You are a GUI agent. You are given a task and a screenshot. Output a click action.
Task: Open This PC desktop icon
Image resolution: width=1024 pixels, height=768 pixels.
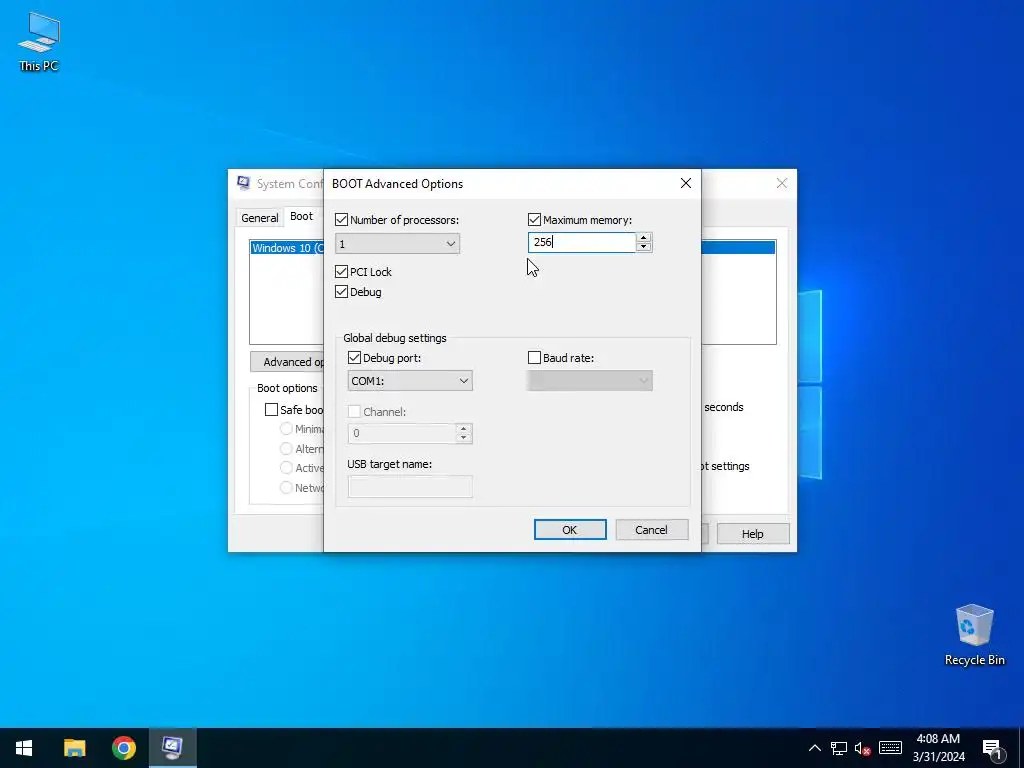[x=39, y=41]
